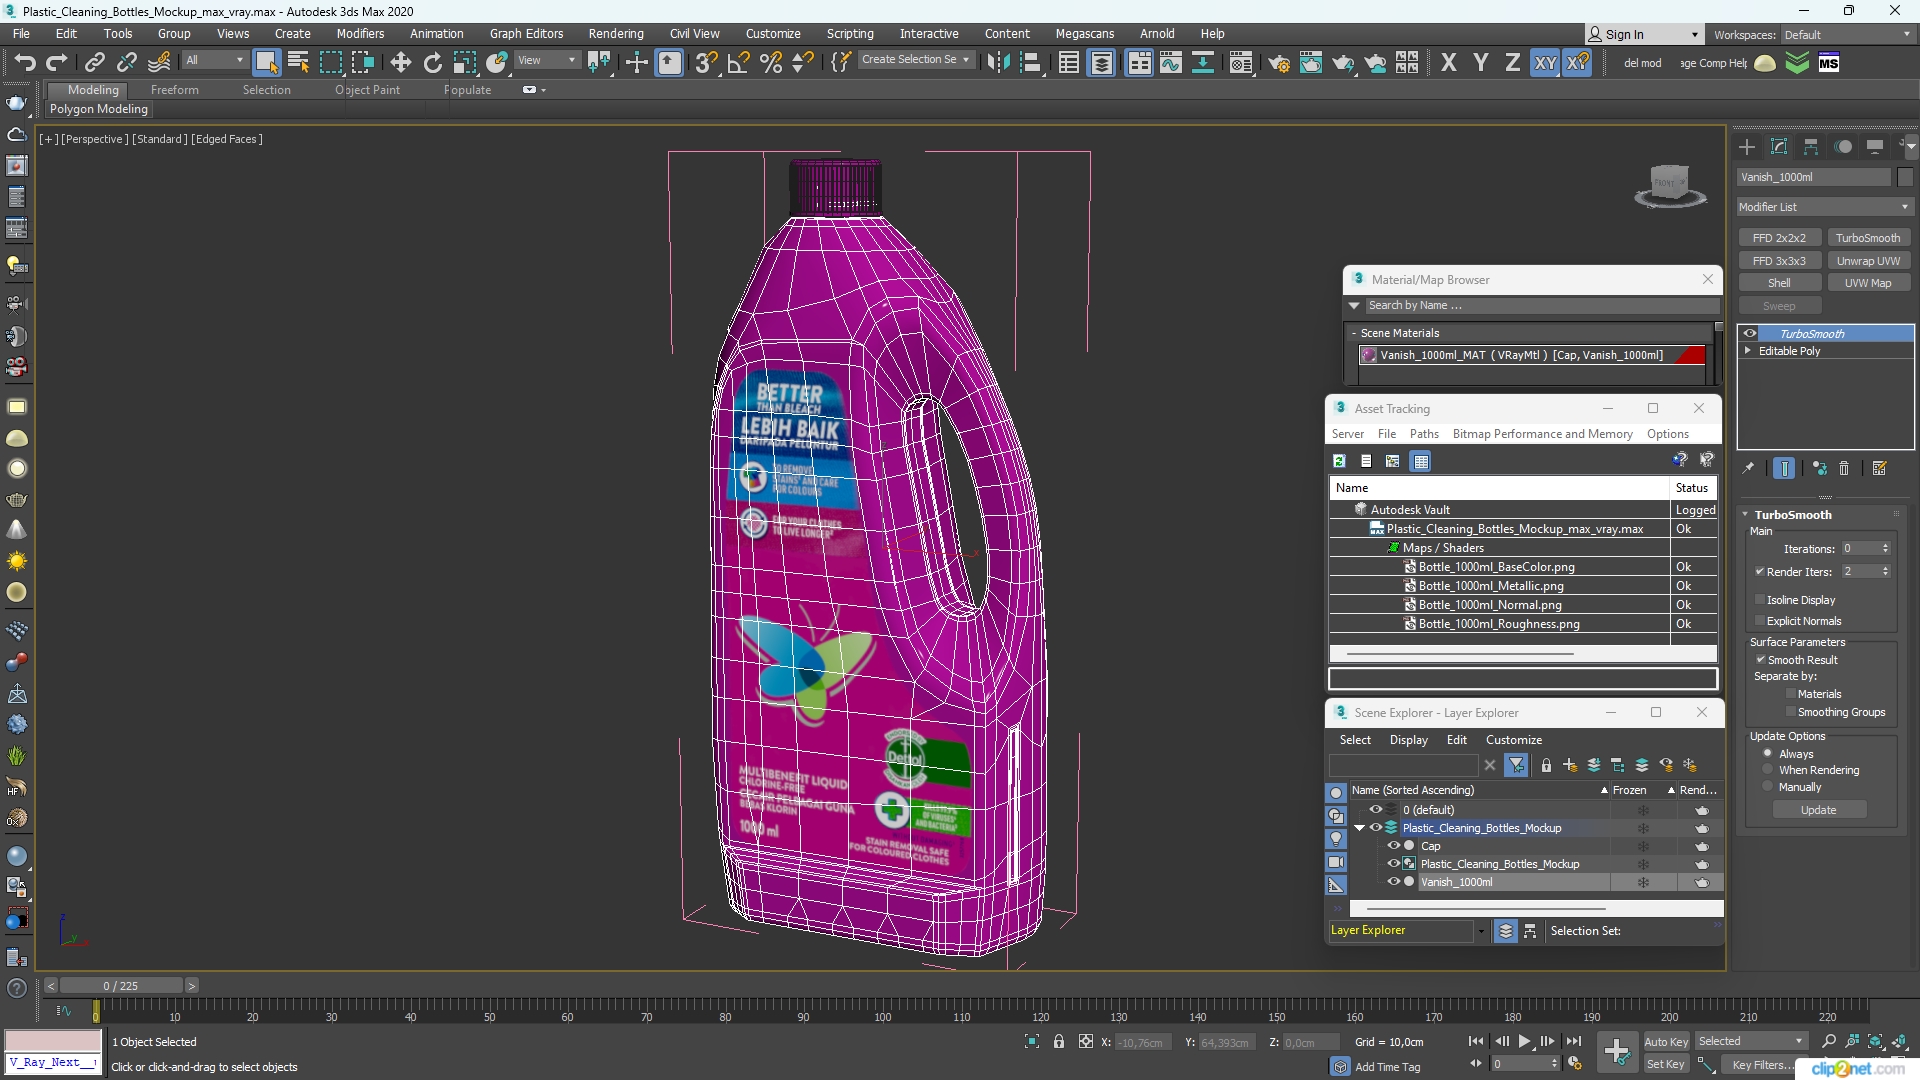
Task: Constrain to X axis button
Action: click(x=1449, y=63)
